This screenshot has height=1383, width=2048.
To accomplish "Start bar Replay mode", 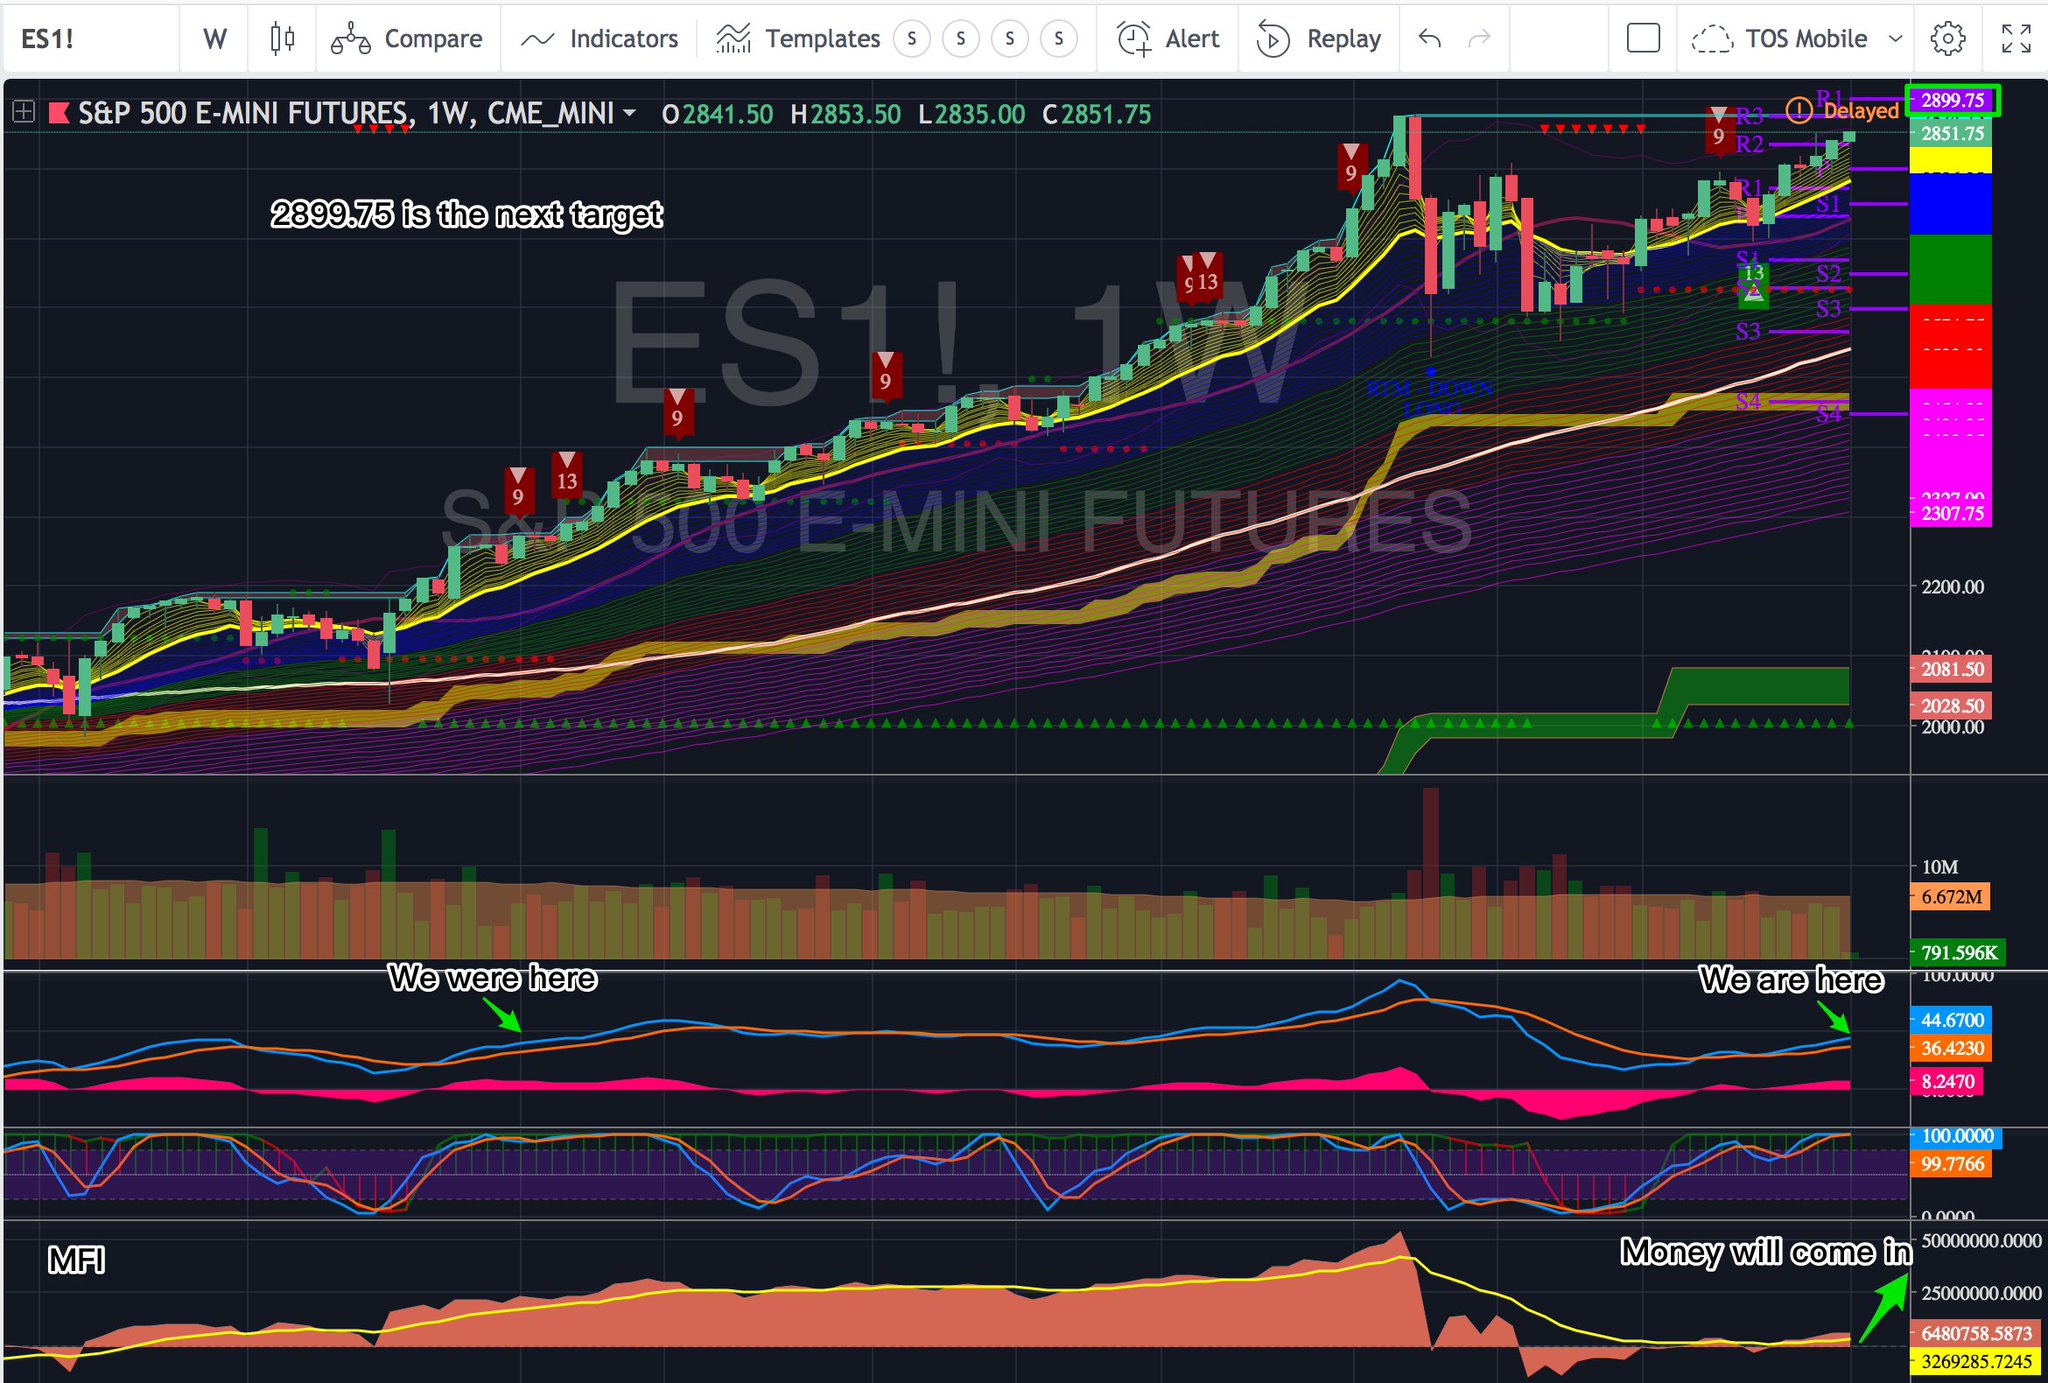I will click(x=1319, y=39).
